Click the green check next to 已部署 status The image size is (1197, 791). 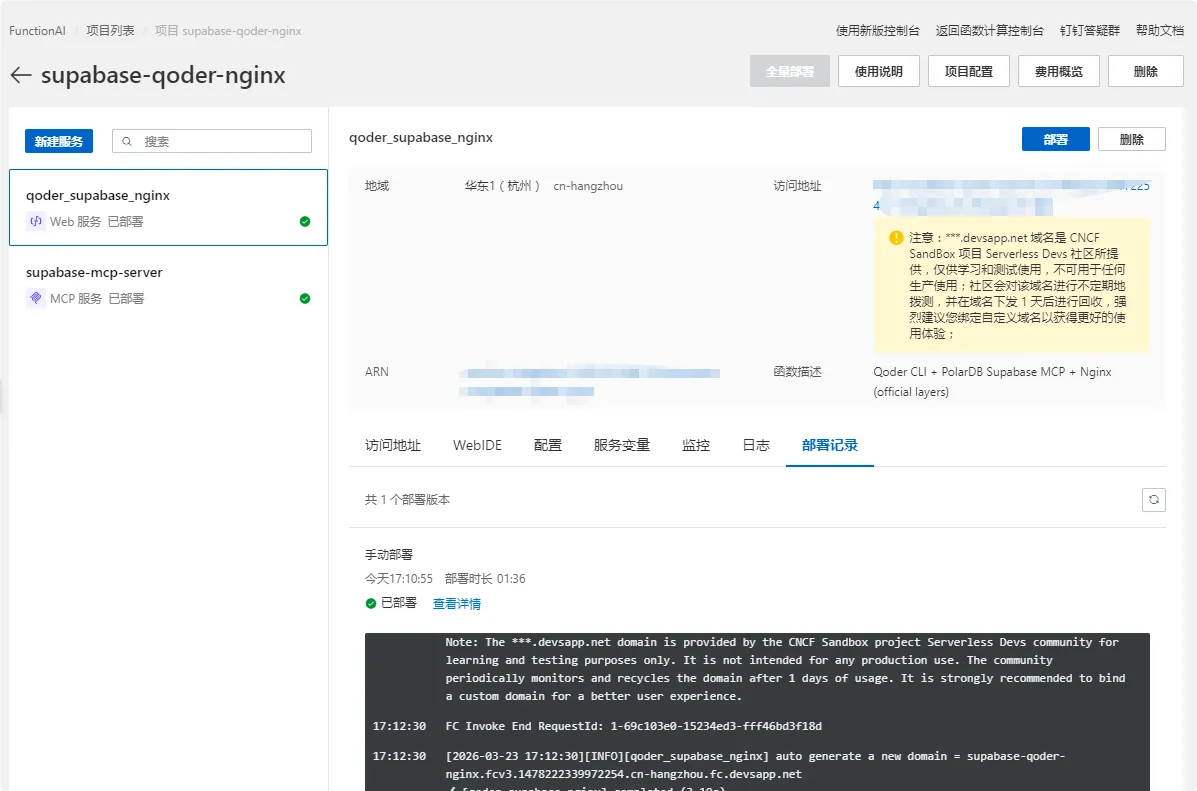click(x=370, y=603)
